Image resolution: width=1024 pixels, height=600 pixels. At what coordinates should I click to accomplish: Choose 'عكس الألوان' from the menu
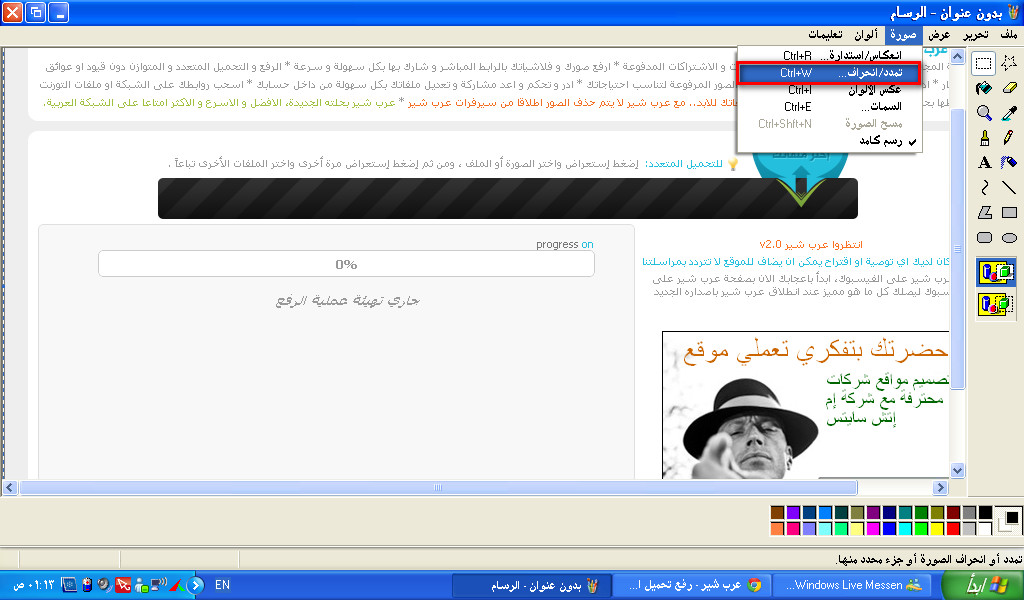click(x=829, y=90)
